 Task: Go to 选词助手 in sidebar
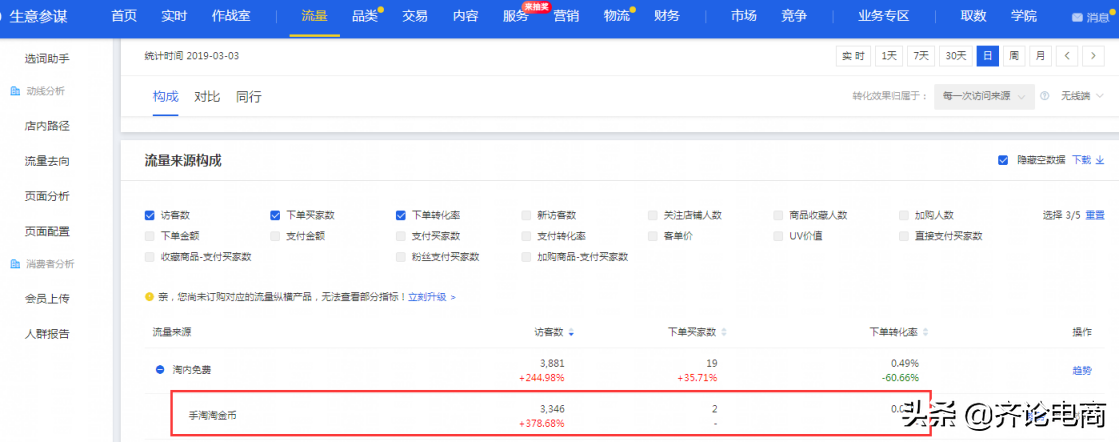[47, 59]
